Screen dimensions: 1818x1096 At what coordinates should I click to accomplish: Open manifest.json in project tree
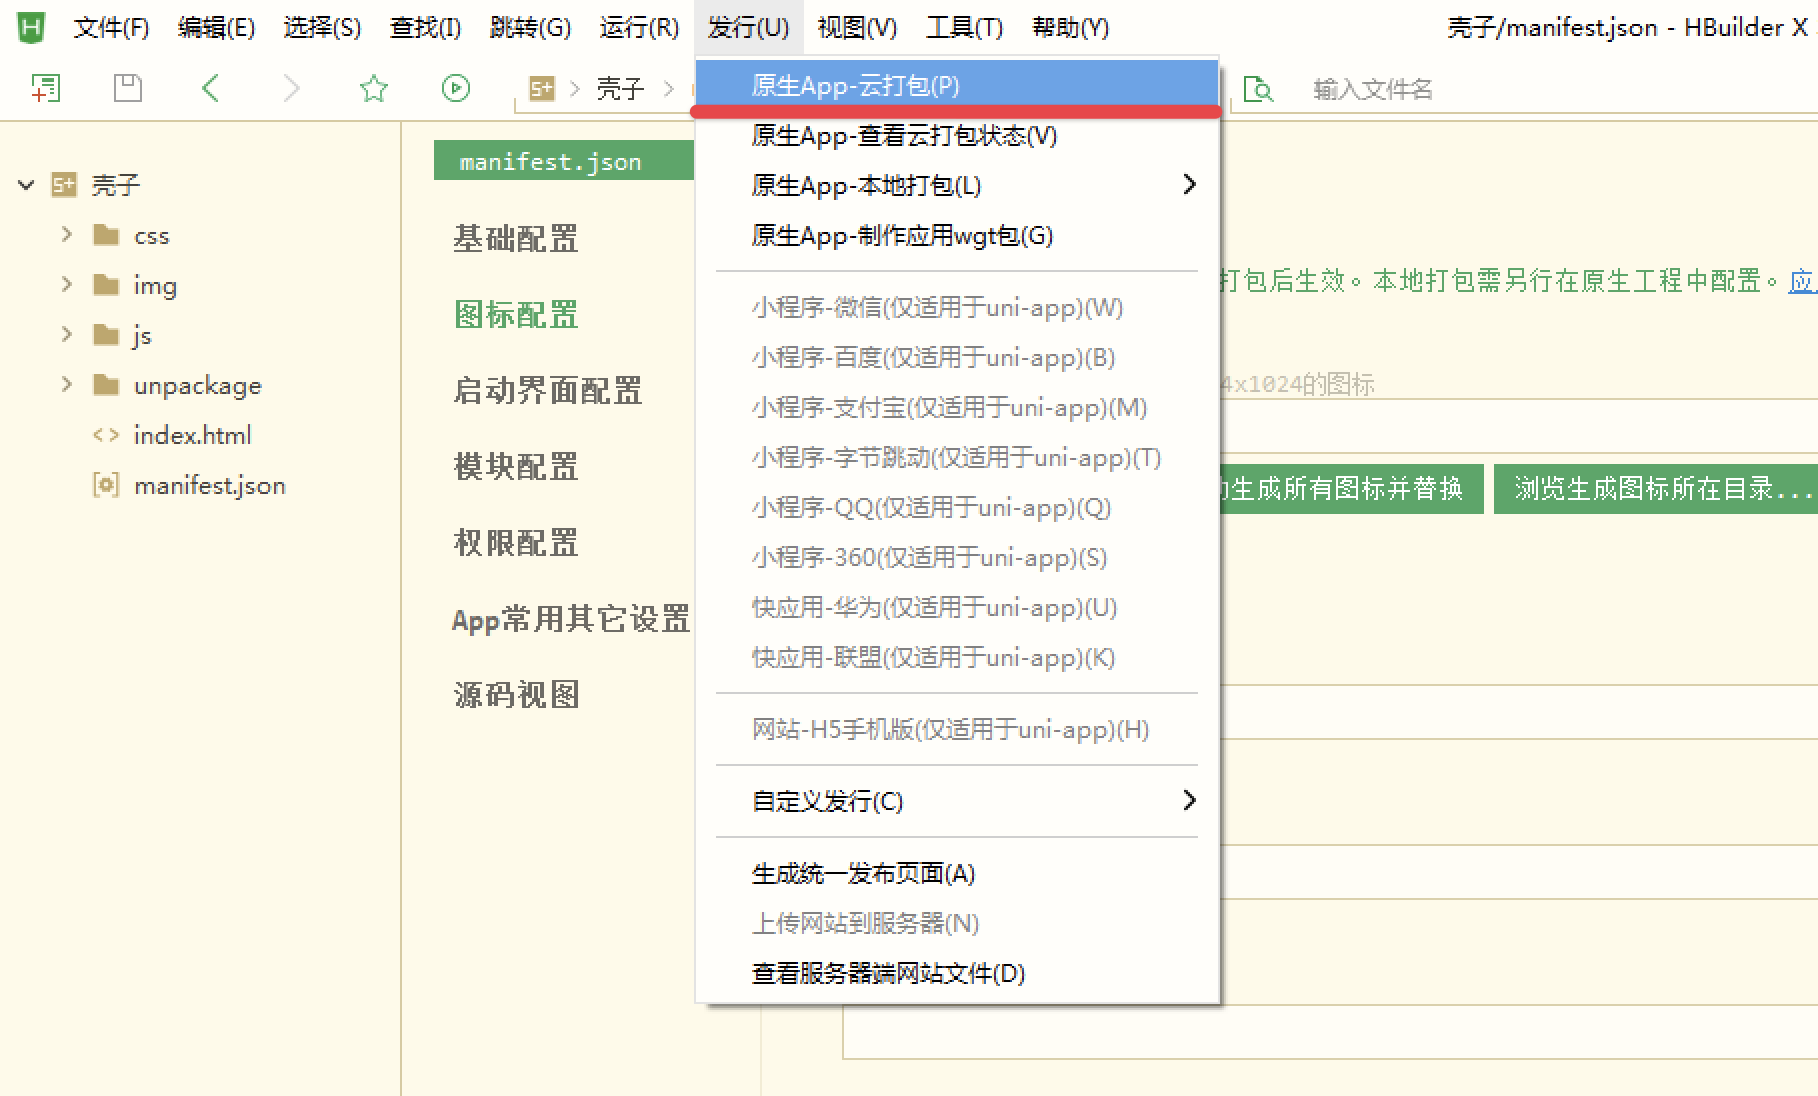[x=209, y=485]
